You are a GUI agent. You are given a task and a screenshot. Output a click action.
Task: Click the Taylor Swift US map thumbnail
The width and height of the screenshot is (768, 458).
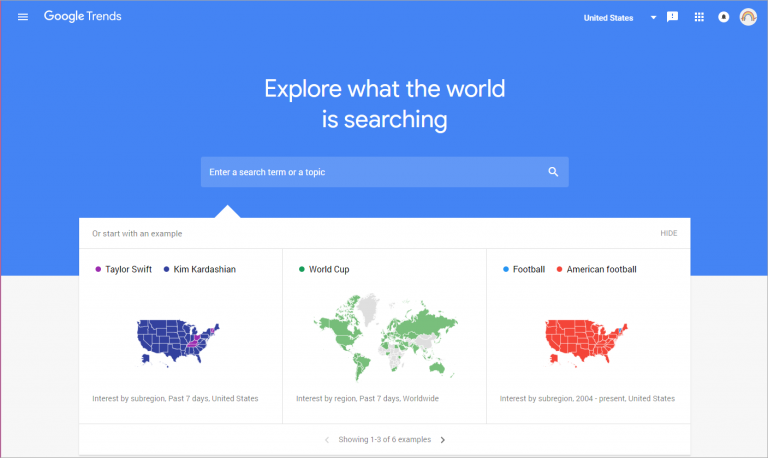(x=177, y=339)
